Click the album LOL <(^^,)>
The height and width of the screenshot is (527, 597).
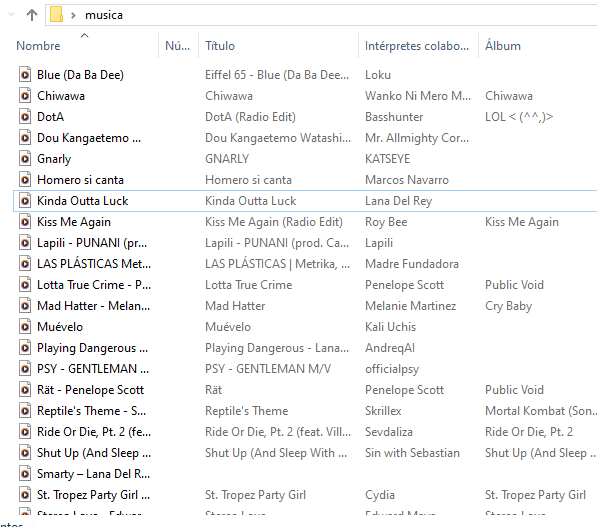point(519,117)
